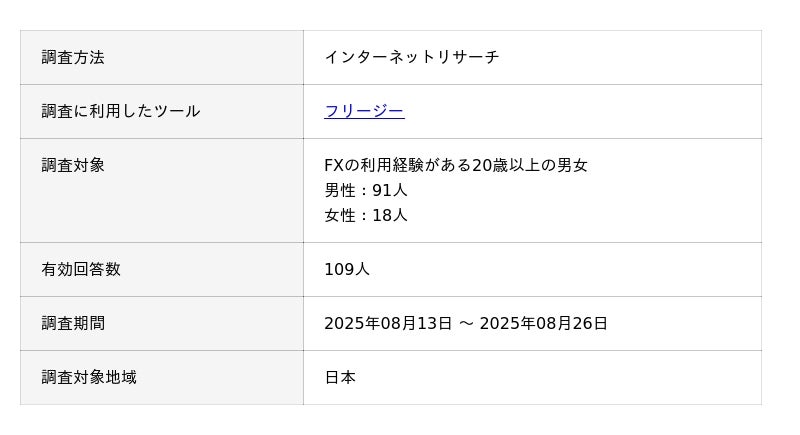Image resolution: width=800 pixels, height=435 pixels.
Task: Click the 日本 value cell
Action: [x=340, y=377]
